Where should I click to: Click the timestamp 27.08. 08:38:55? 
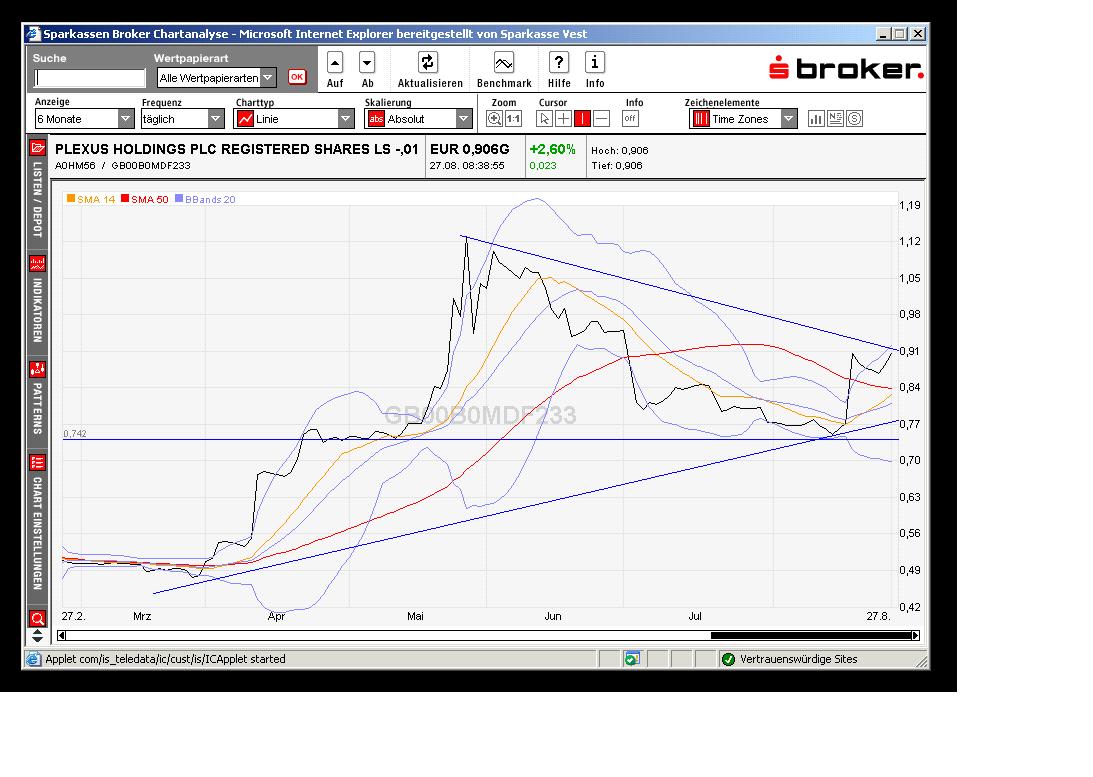[x=466, y=166]
